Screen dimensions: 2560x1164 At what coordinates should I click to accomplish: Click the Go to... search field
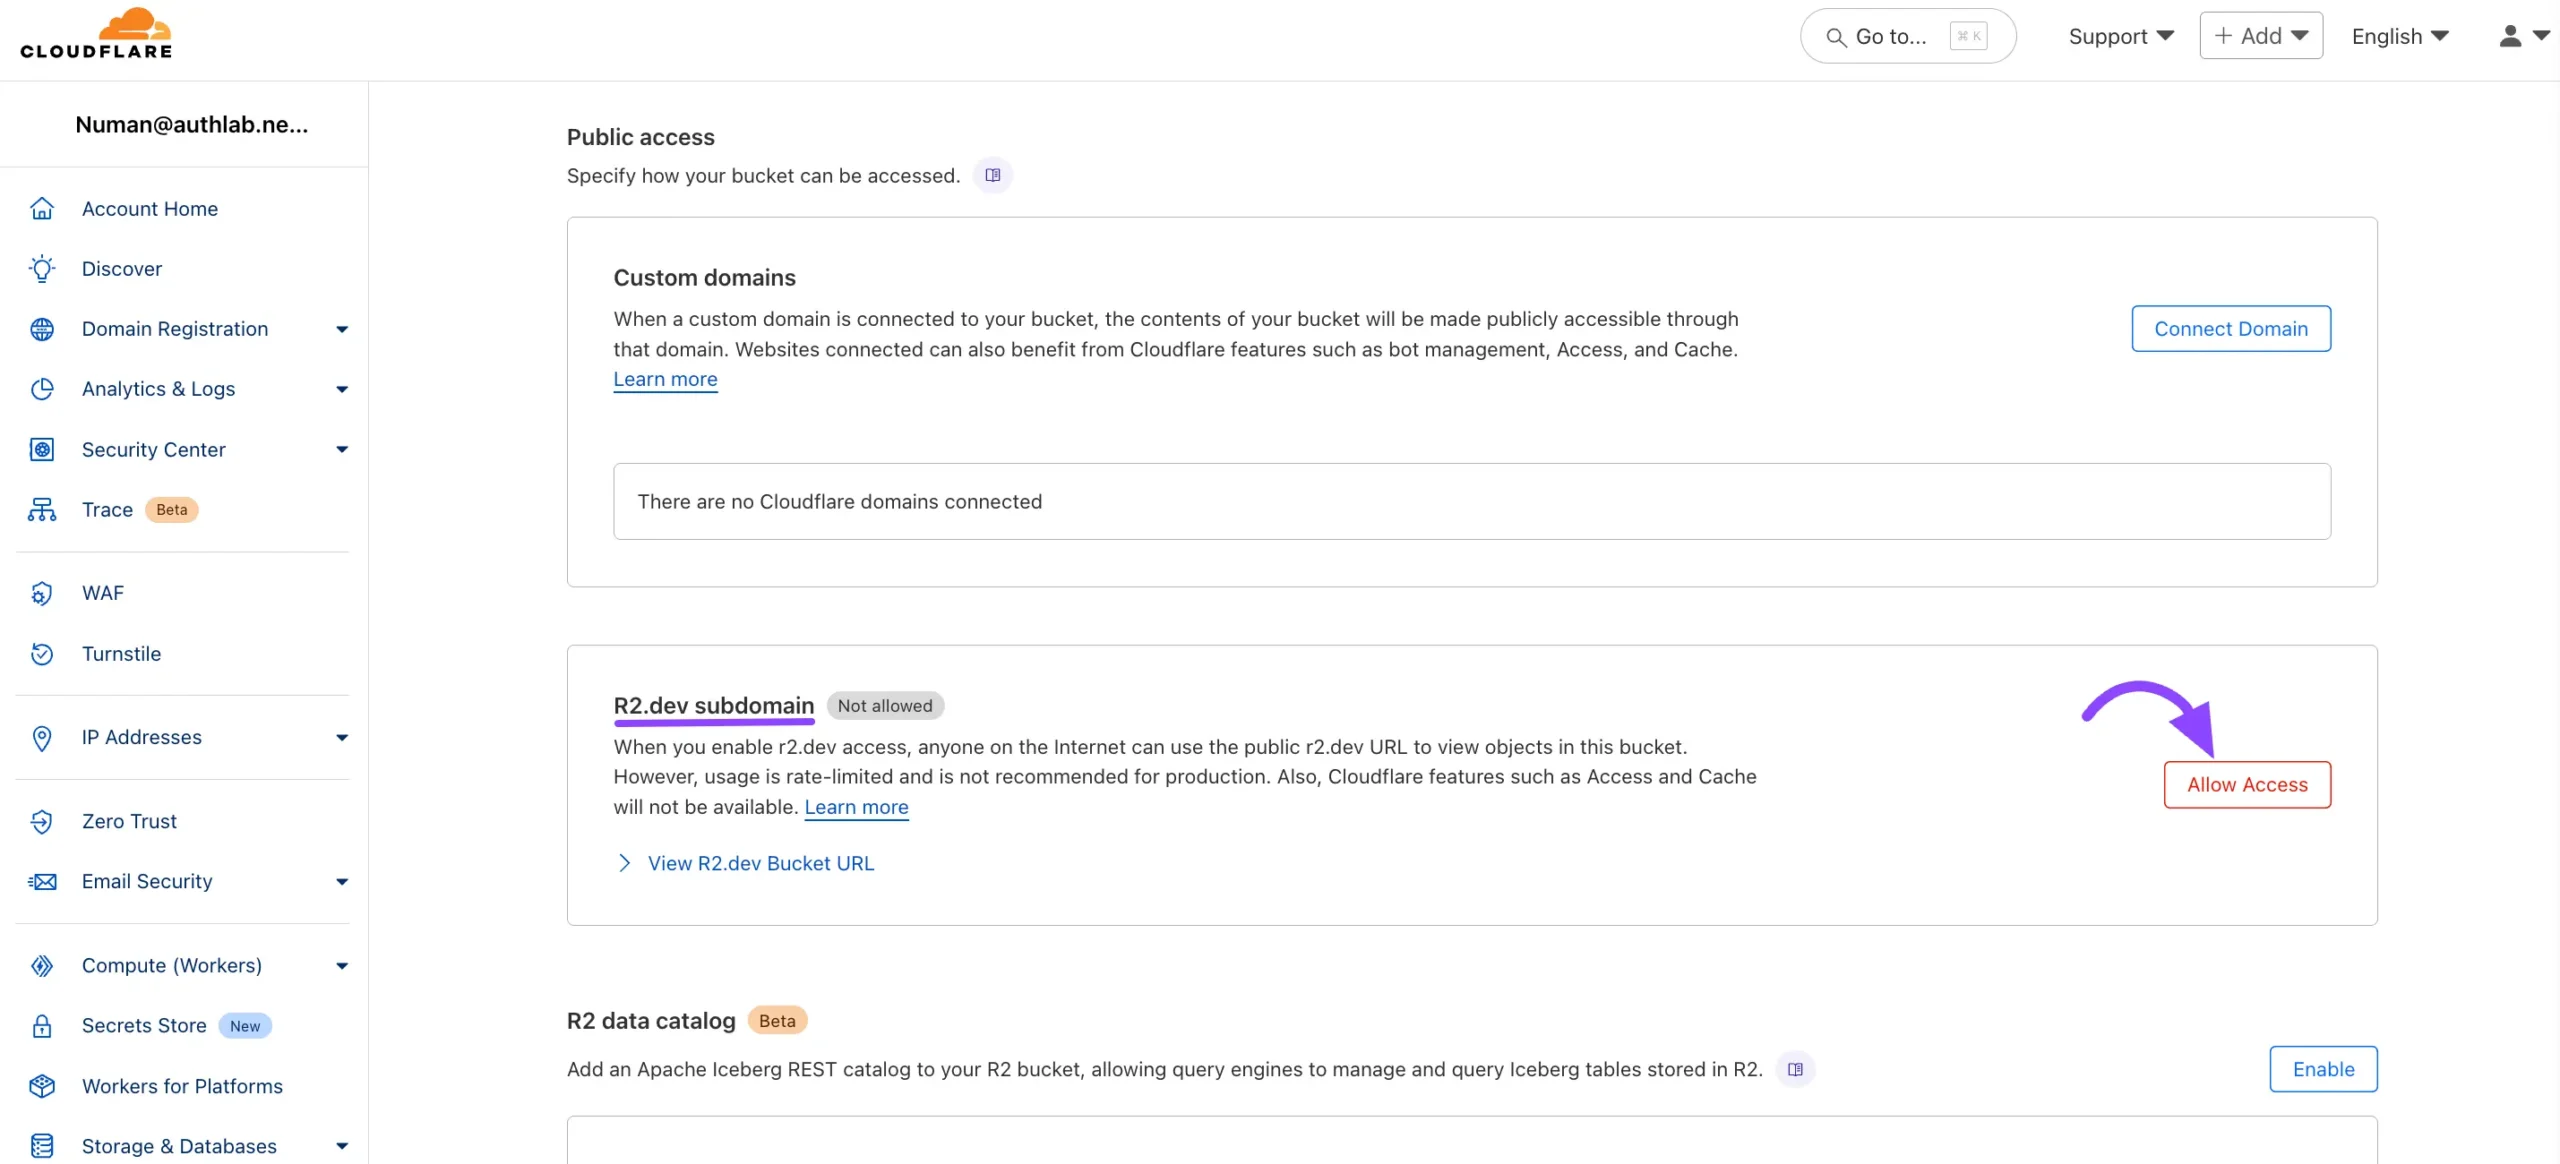[1908, 36]
